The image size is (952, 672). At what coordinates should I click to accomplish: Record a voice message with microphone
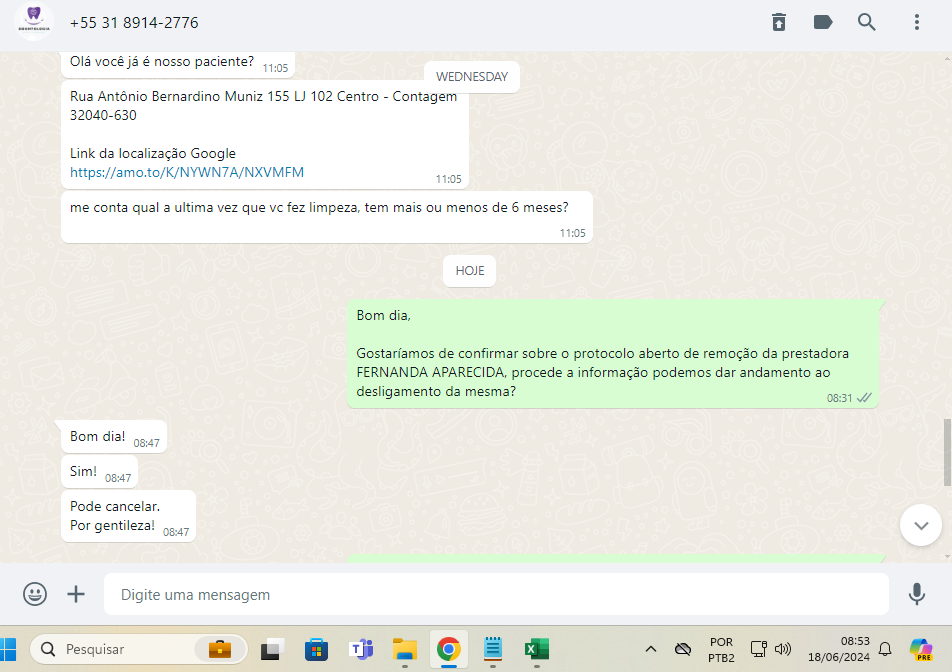(917, 594)
